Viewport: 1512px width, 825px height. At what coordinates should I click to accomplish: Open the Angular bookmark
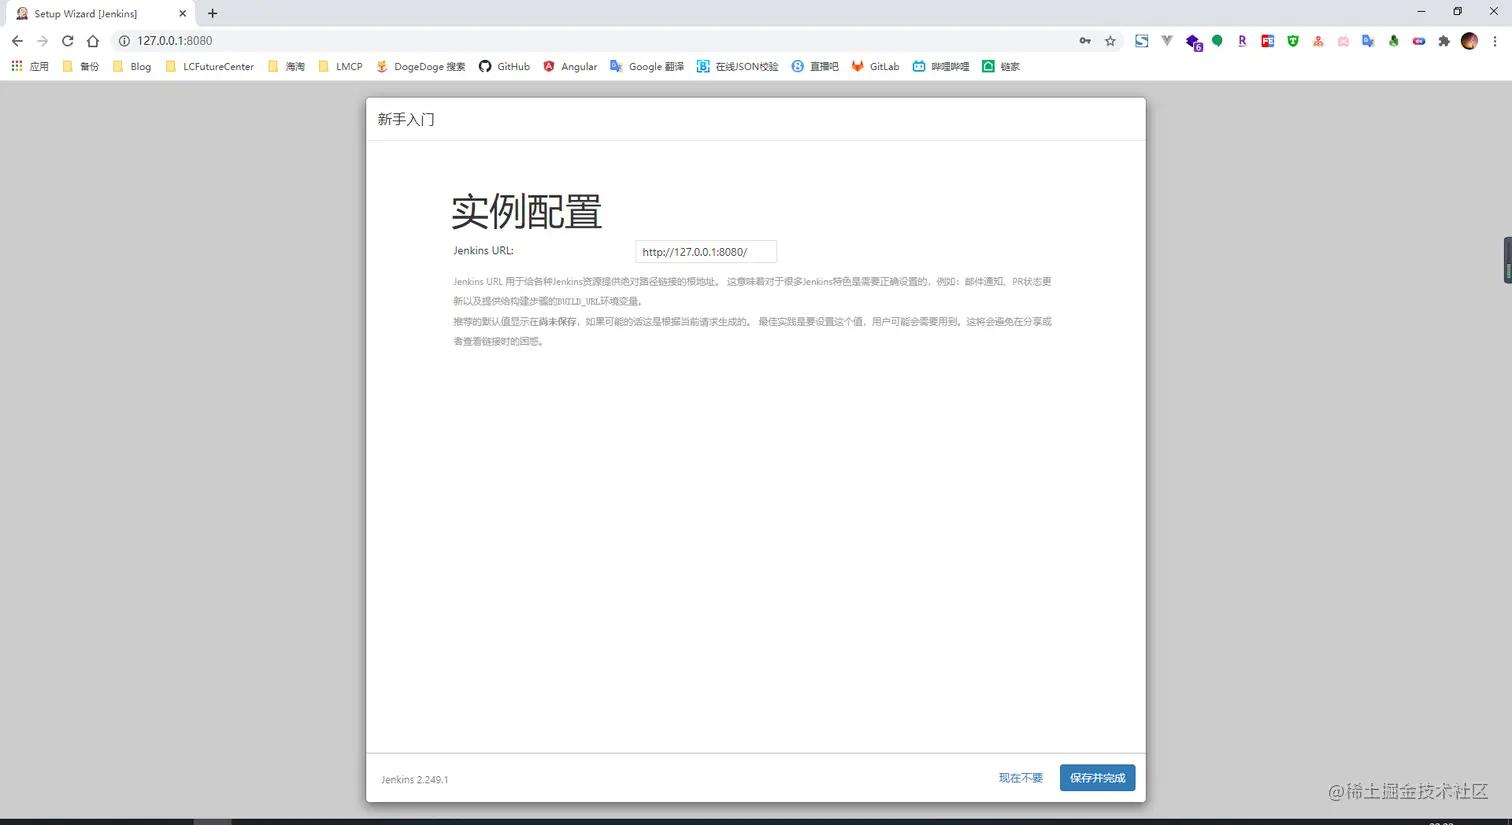[570, 66]
